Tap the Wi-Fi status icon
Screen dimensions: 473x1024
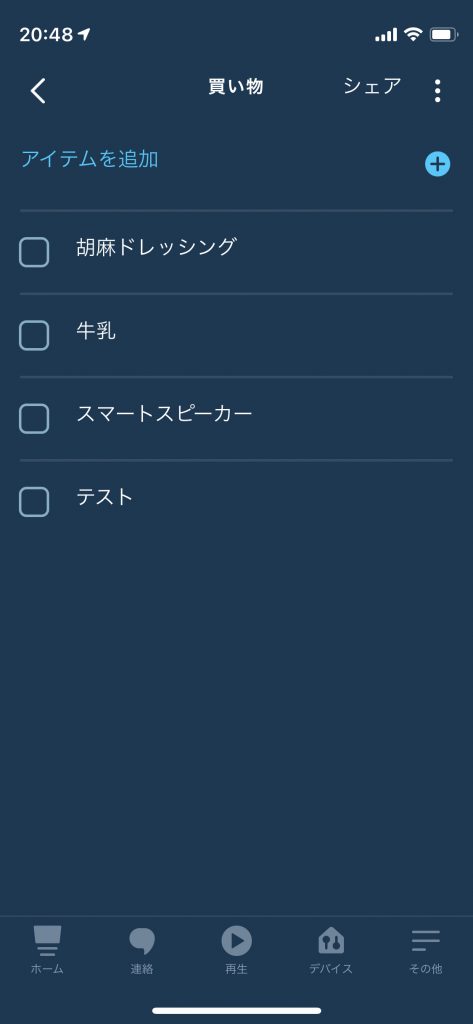[x=413, y=35]
